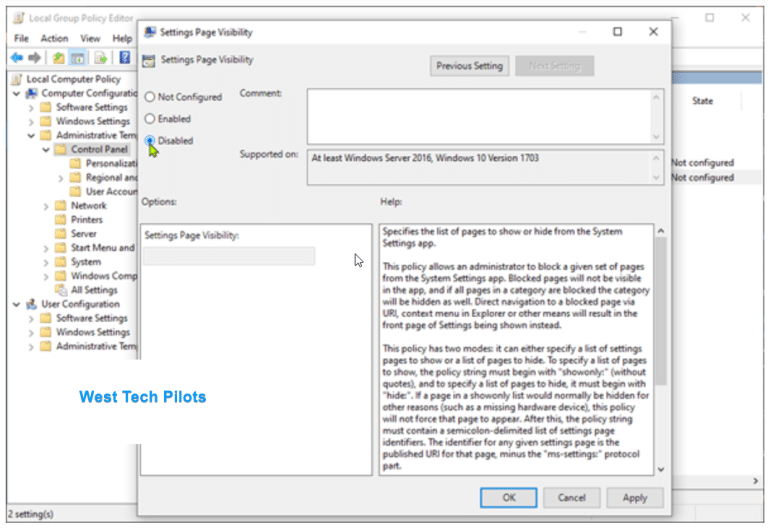Select the Disabled radio button
Viewport: 768px width, 530px height.
[150, 141]
